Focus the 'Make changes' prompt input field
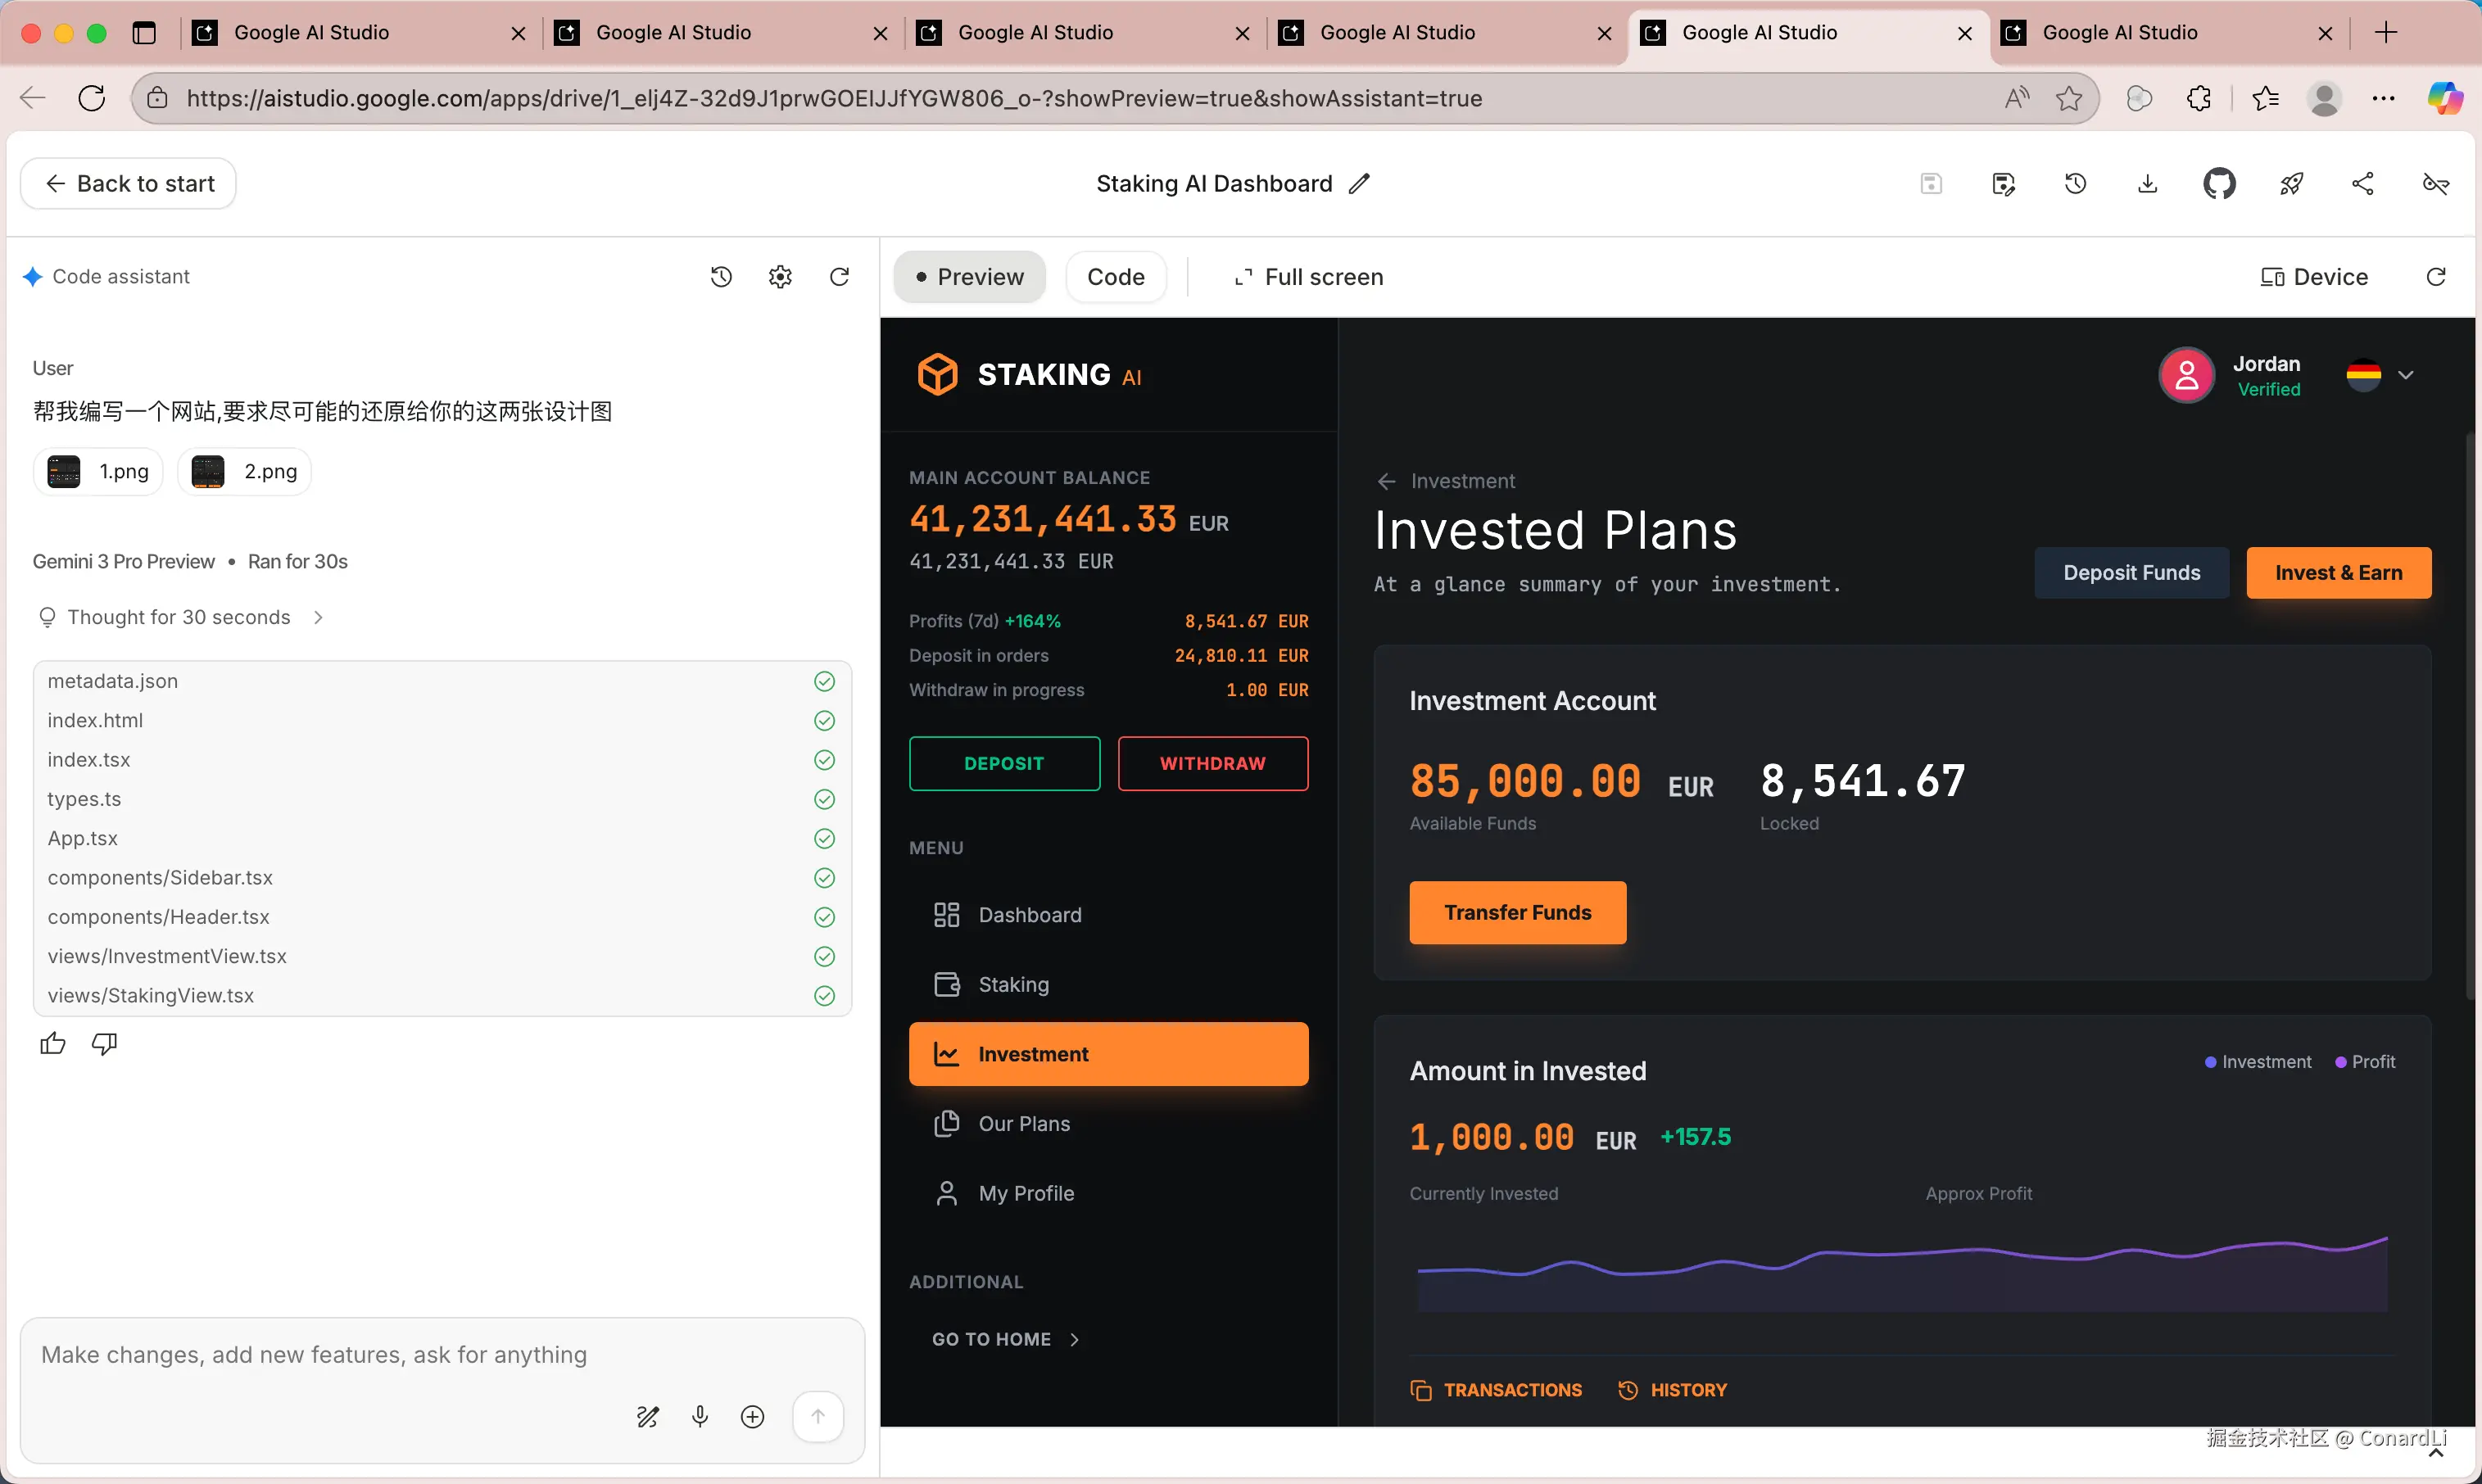The image size is (2482, 1484). [314, 1354]
